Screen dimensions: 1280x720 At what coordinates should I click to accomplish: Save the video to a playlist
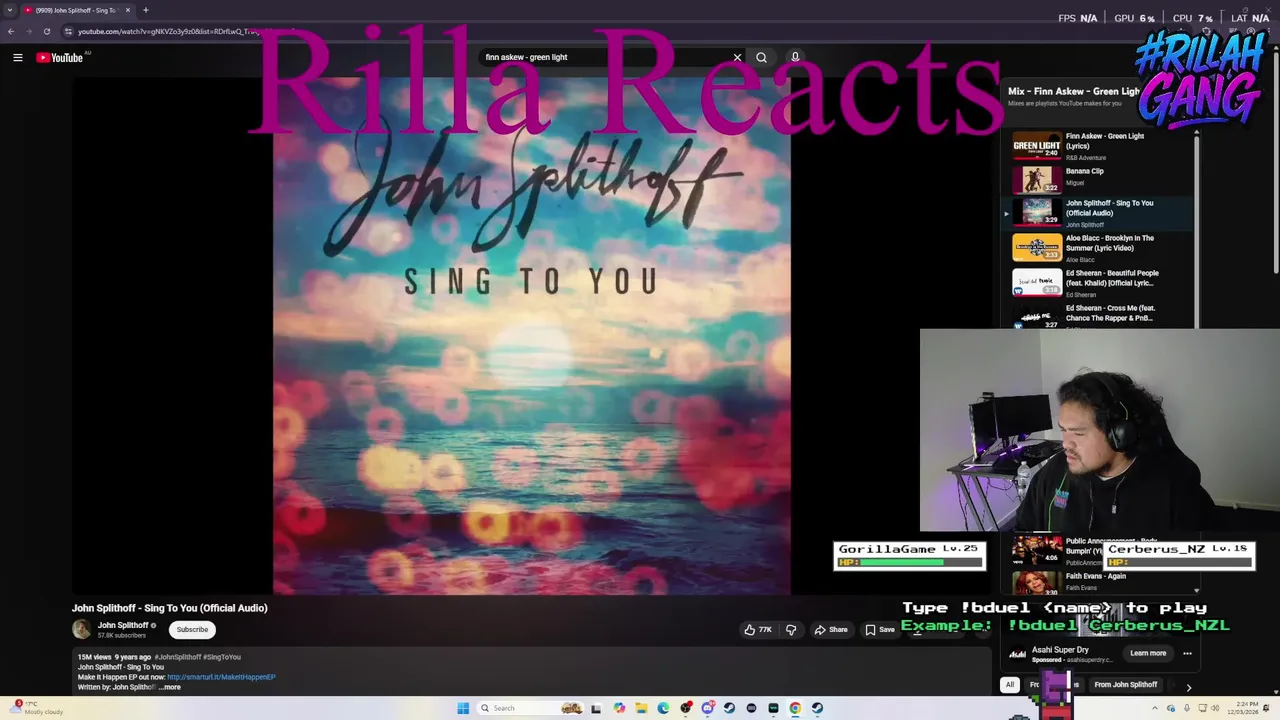click(x=880, y=630)
